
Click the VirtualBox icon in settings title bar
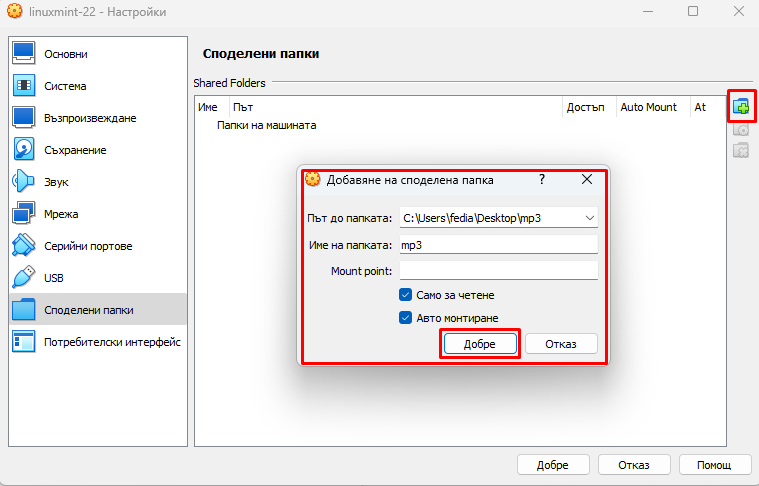(x=15, y=11)
